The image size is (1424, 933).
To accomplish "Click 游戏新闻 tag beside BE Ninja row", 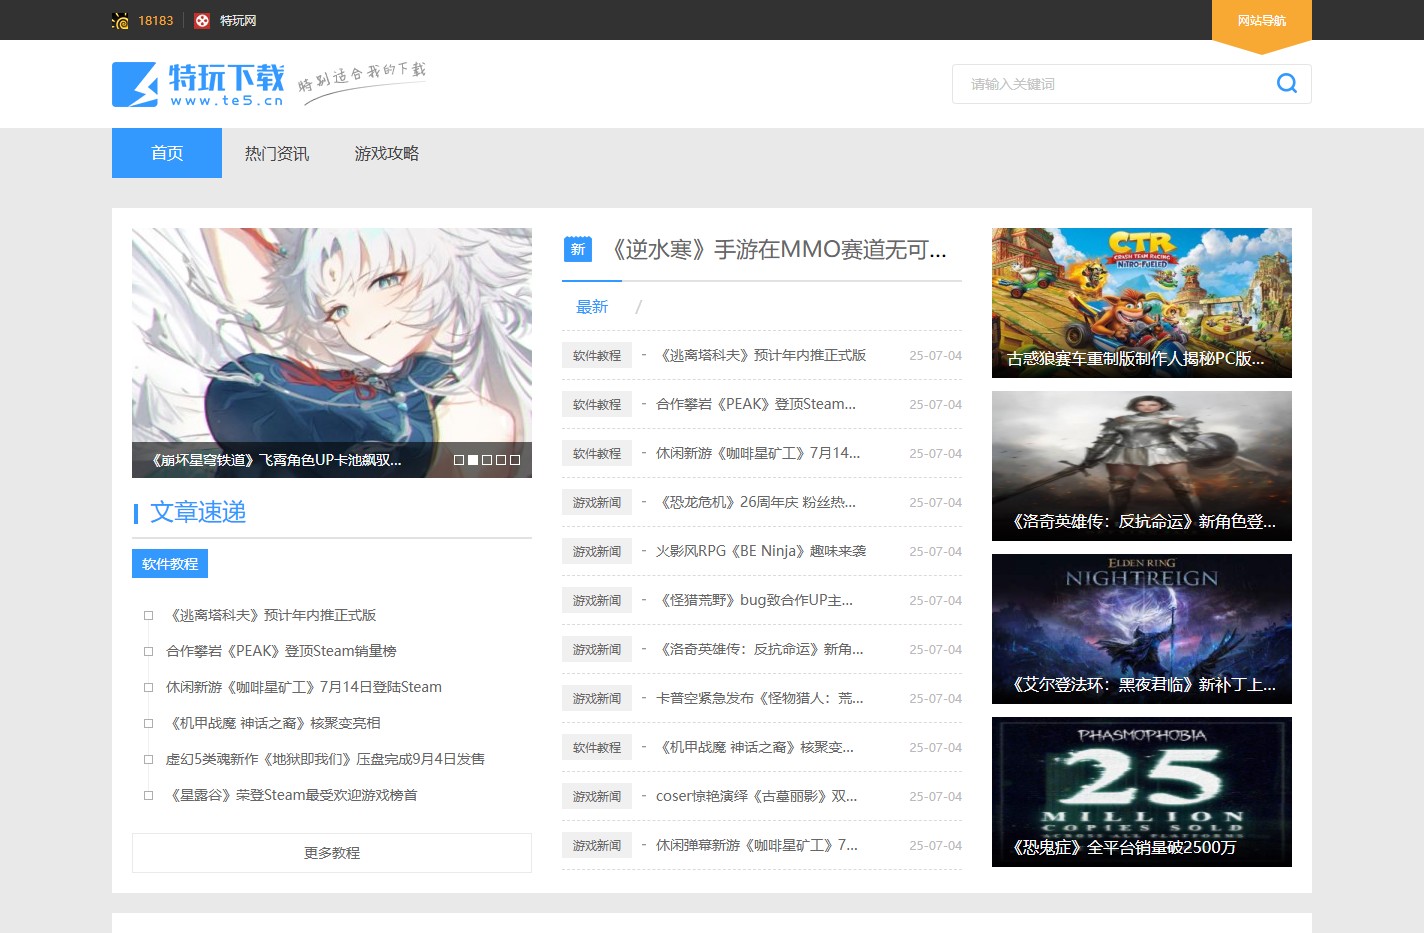I will pos(597,551).
